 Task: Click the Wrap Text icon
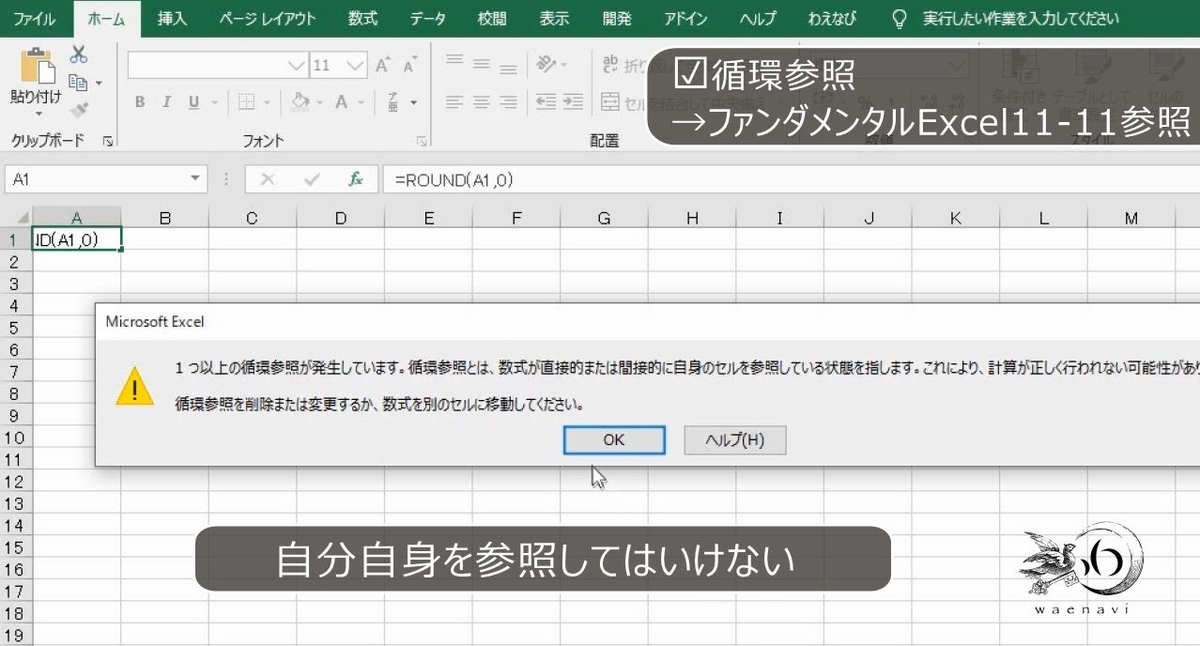coord(610,64)
